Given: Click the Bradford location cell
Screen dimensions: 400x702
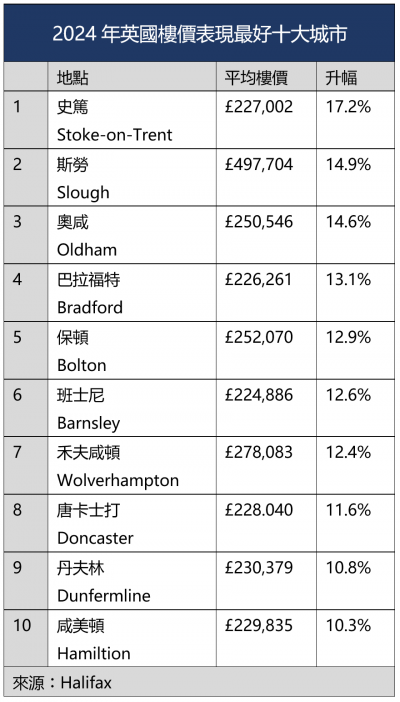Looking at the screenshot, I should 132,293.
